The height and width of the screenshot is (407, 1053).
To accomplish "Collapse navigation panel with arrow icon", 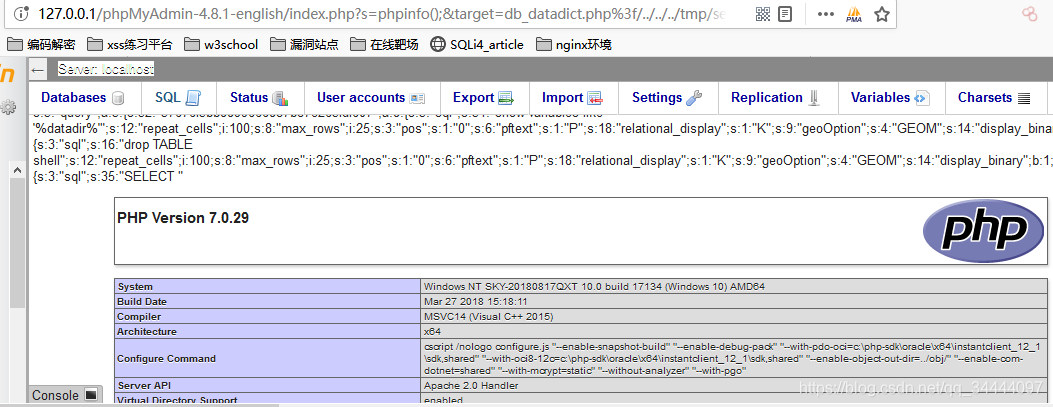I will pyautogui.click(x=38, y=69).
